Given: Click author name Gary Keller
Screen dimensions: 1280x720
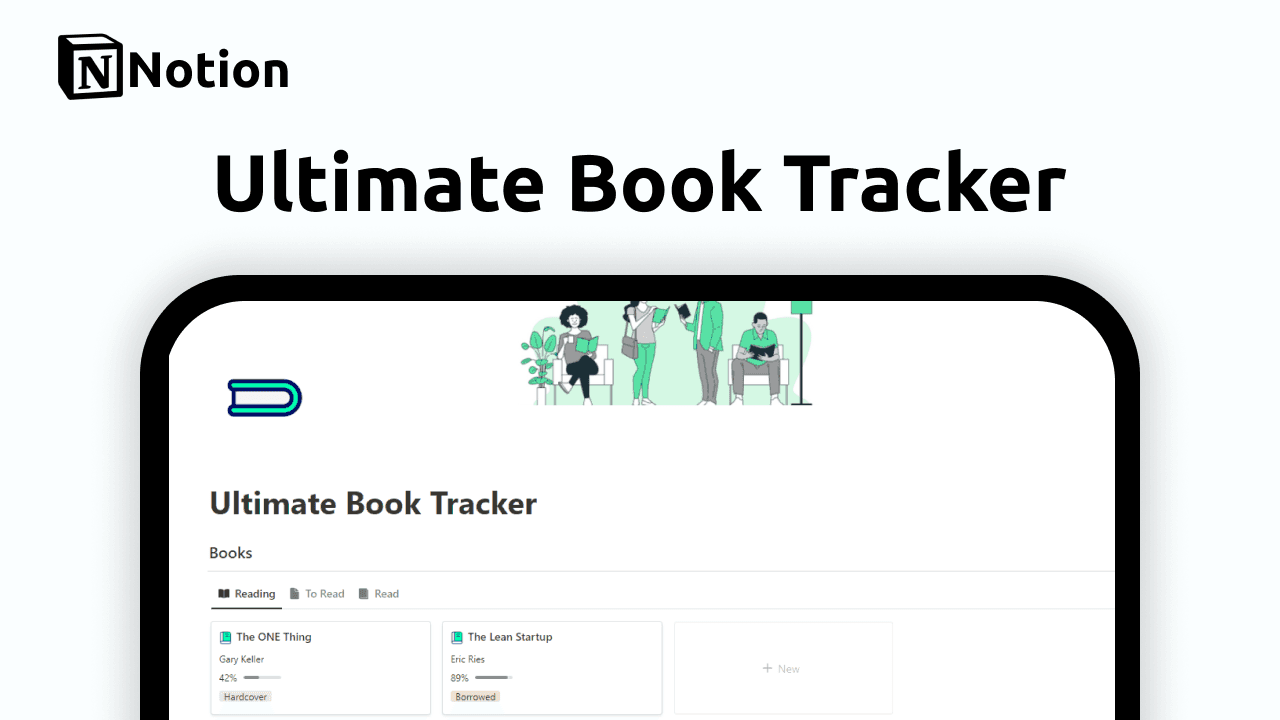Looking at the screenshot, I should click(242, 659).
